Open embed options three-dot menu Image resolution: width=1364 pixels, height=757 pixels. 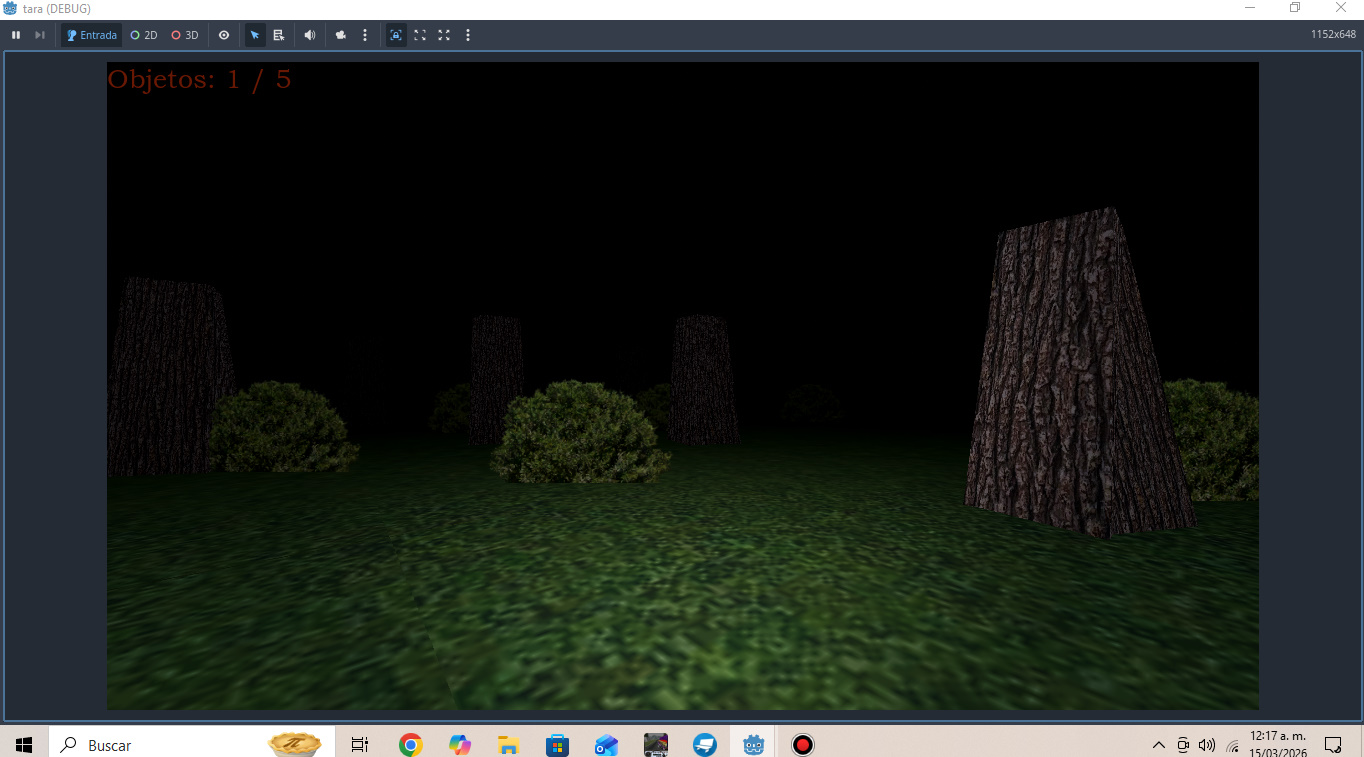(468, 35)
